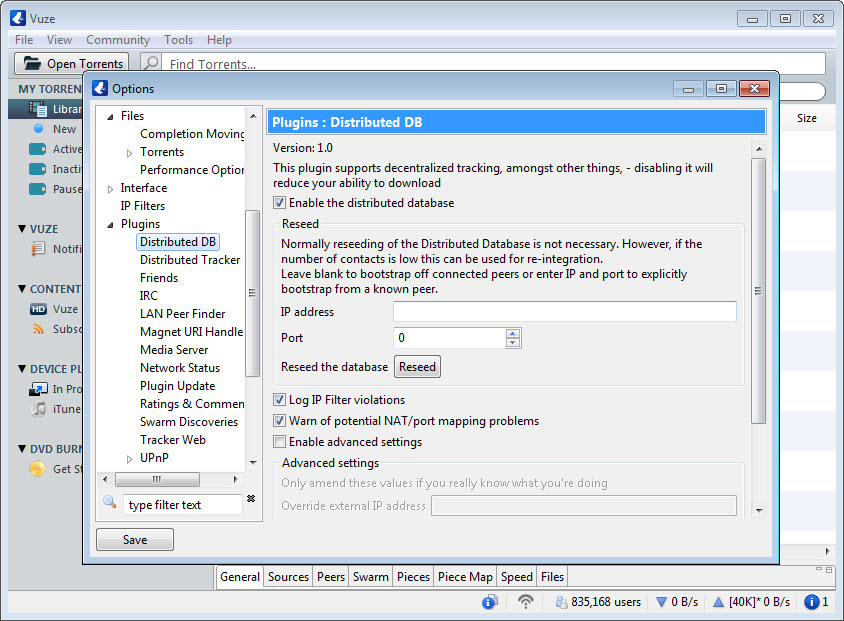Screen dimensions: 844x621
Task: Click the type filter text field
Action: coord(183,505)
